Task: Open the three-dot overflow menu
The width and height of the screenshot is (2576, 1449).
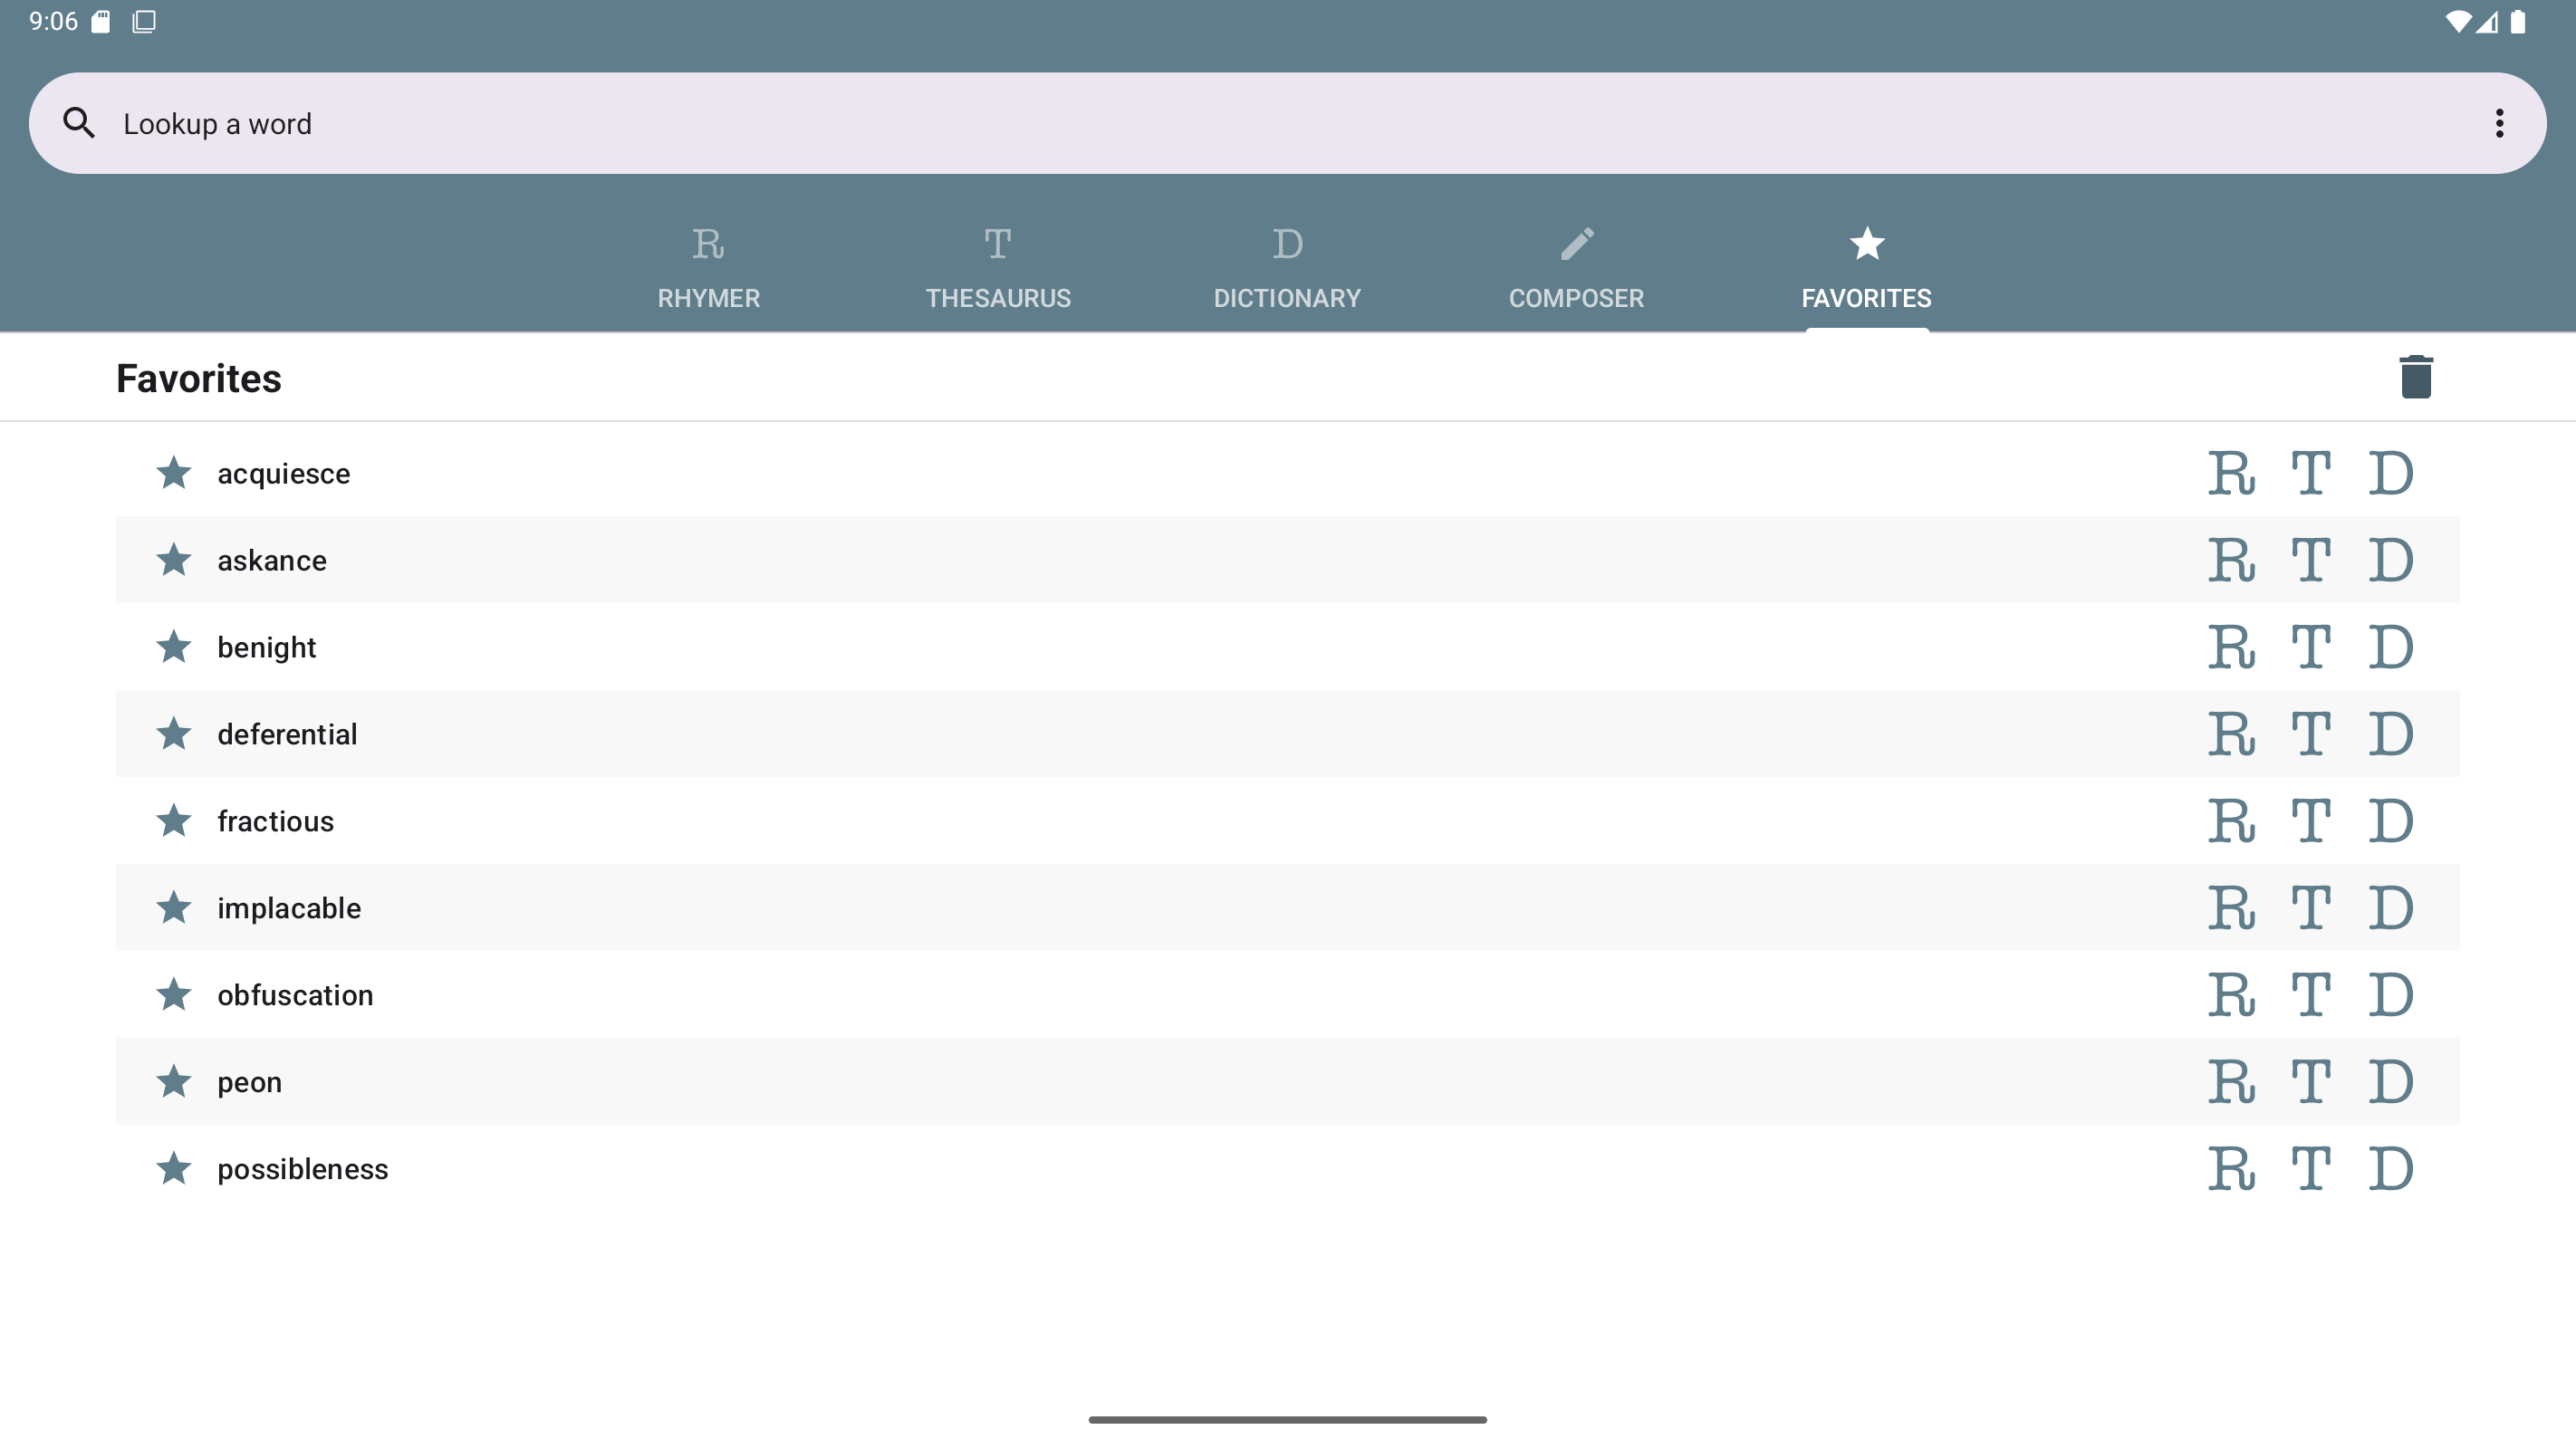Action: [x=2499, y=123]
